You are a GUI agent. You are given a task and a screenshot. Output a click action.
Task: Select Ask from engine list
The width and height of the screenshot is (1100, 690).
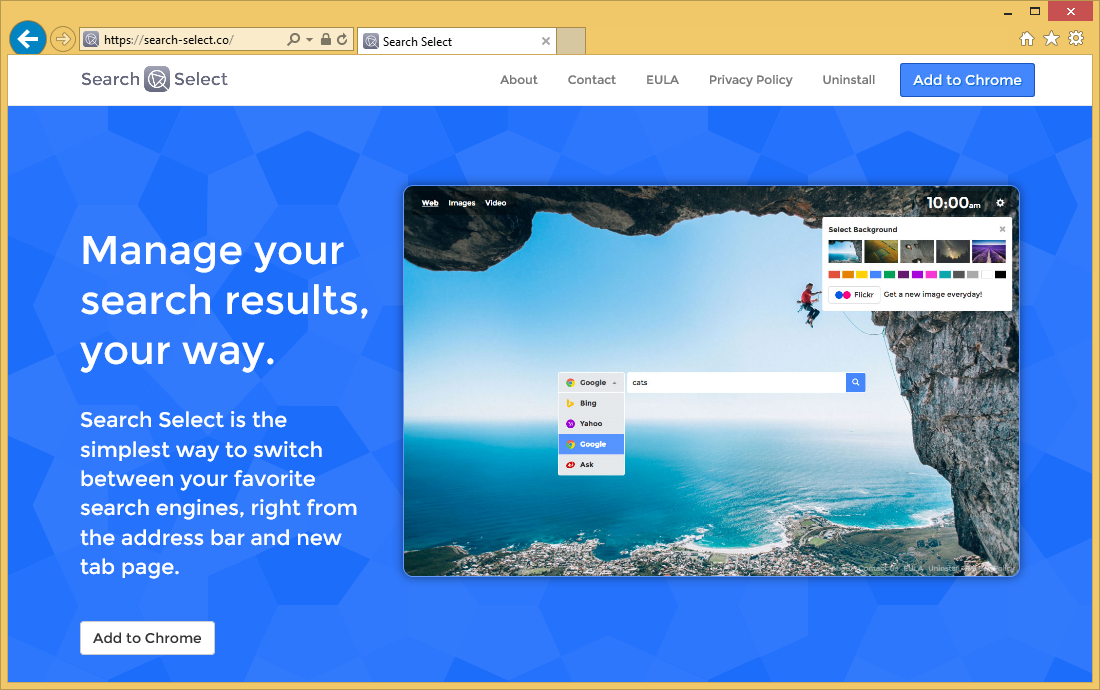[x=591, y=464]
